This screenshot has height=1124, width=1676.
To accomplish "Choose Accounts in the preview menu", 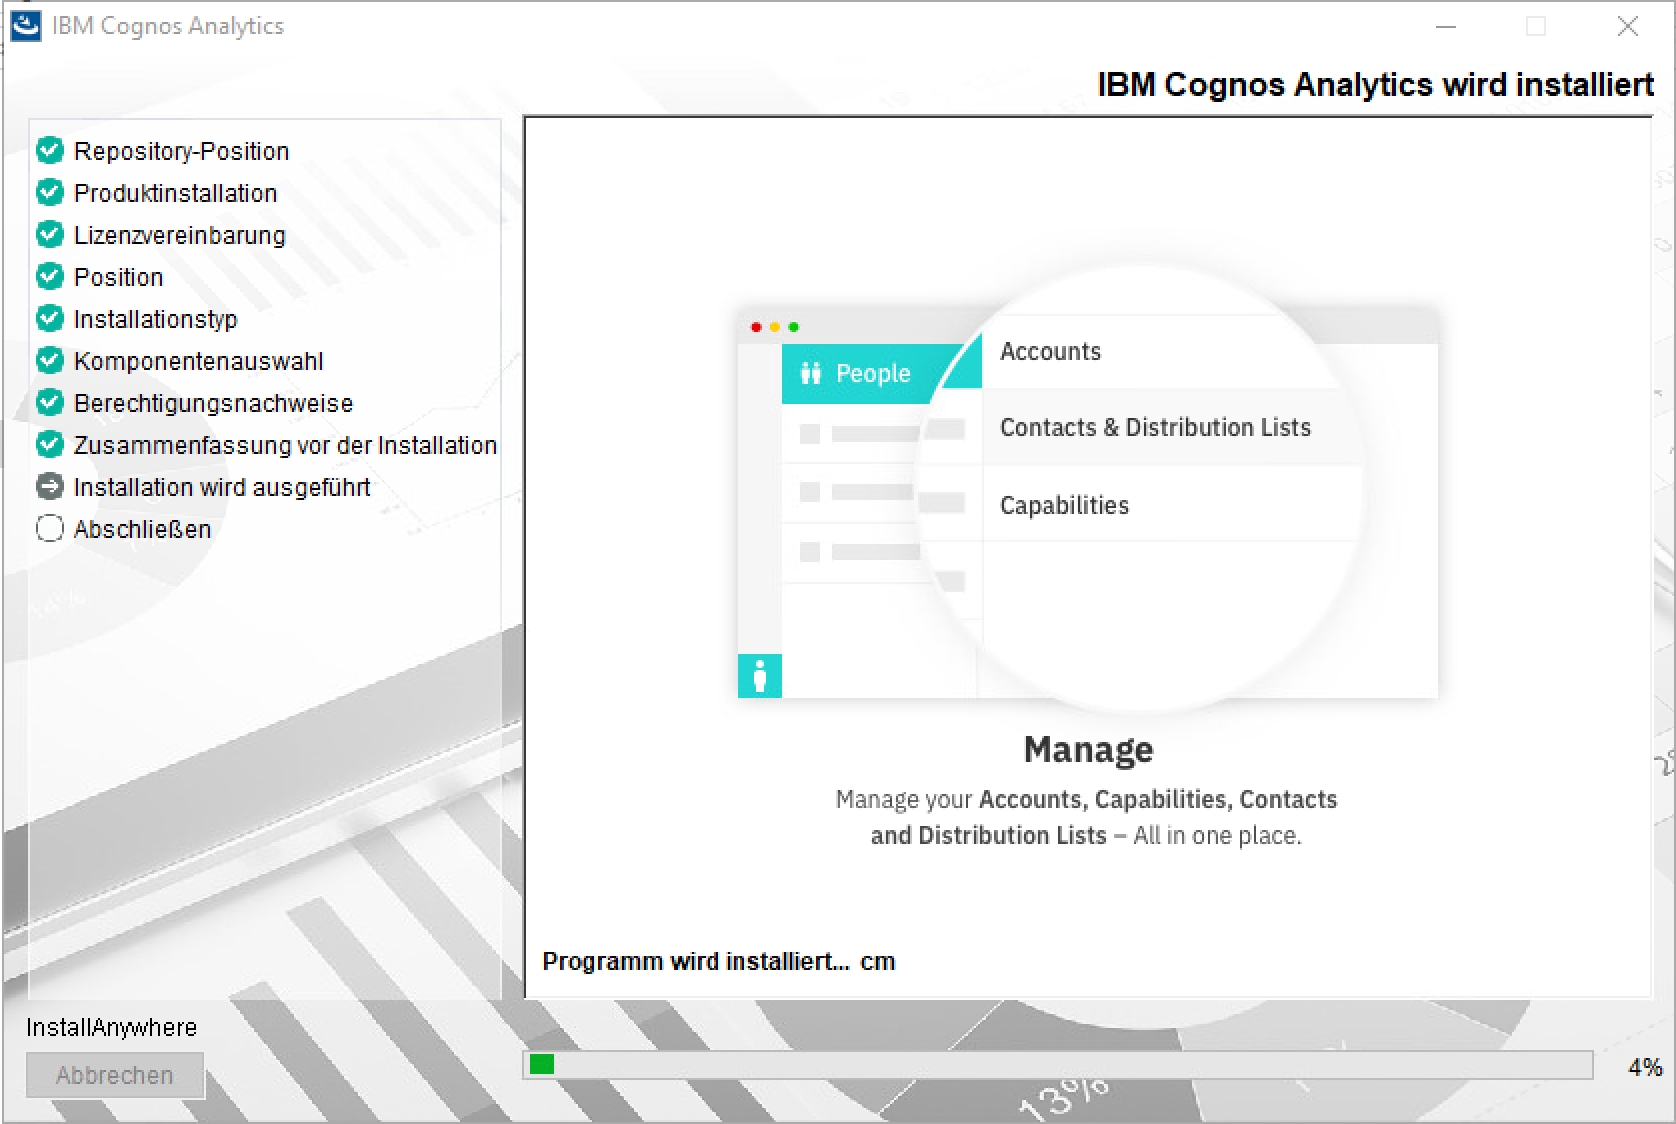I will 1050,351.
